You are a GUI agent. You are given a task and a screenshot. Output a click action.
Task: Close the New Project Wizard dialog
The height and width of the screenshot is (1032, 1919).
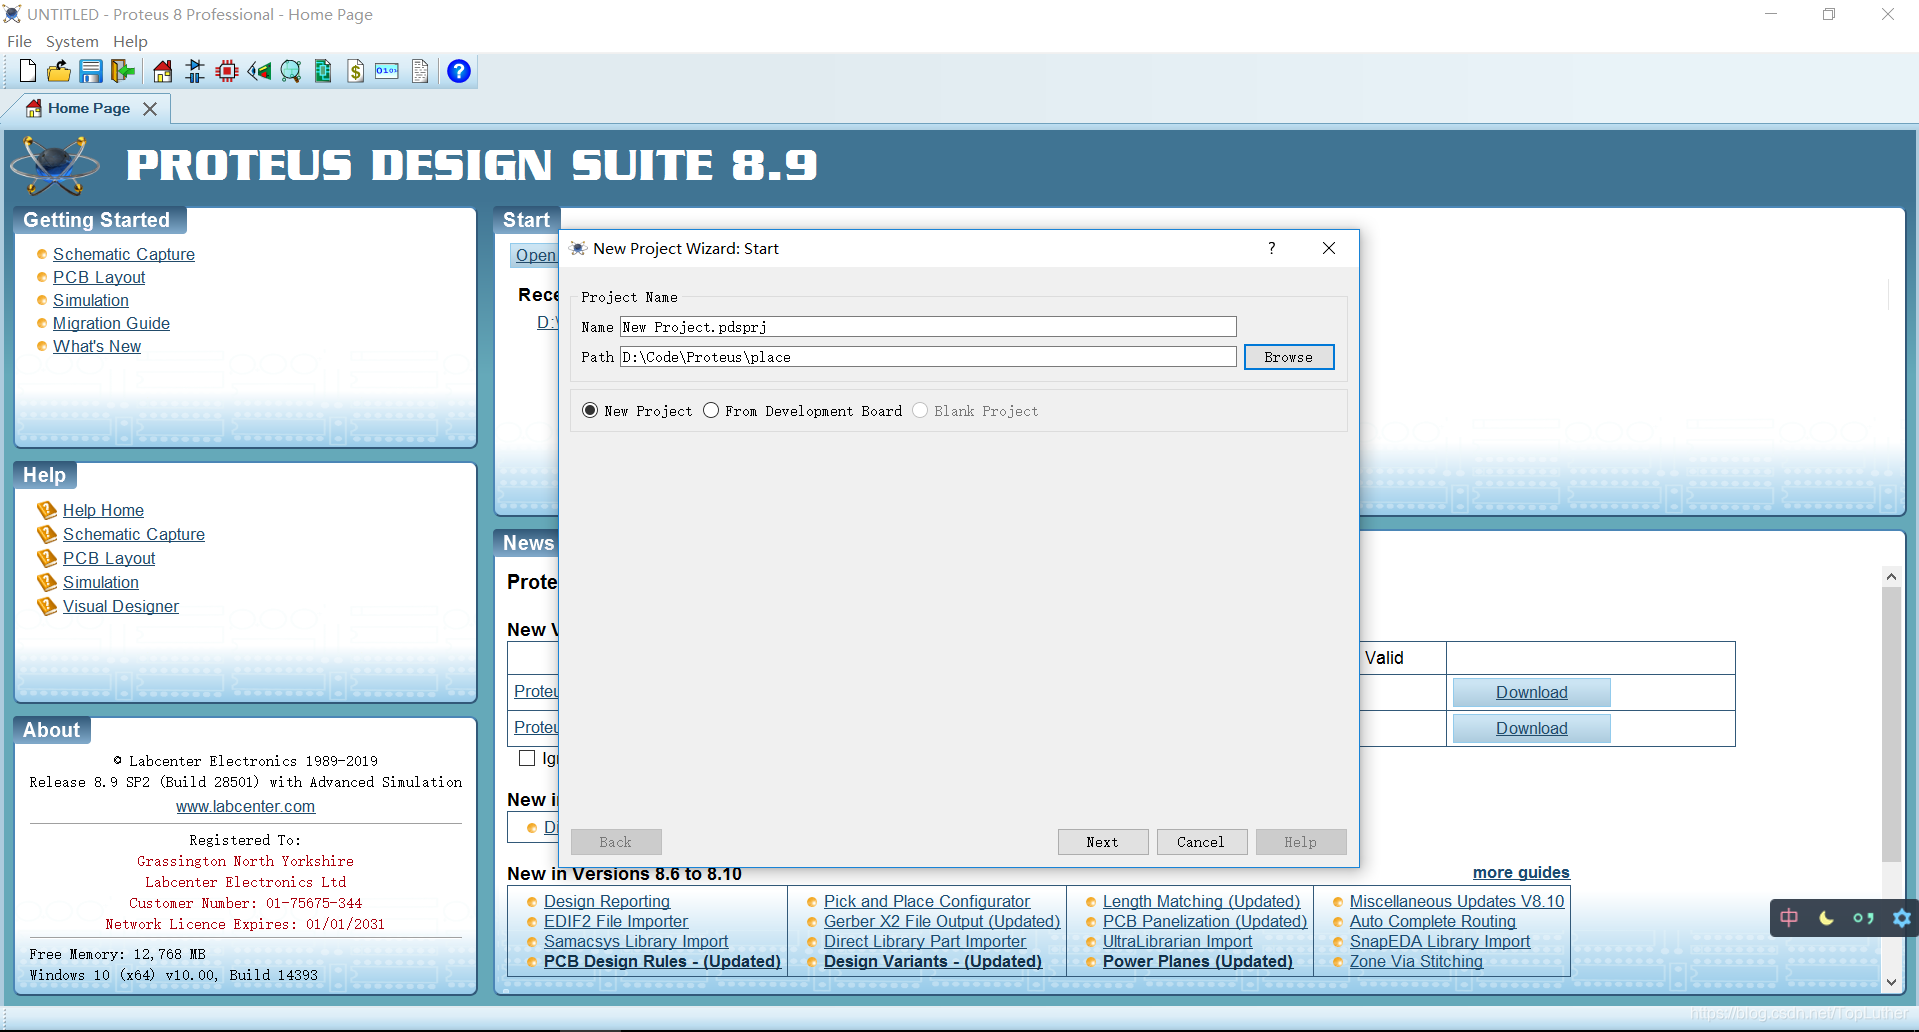(1329, 248)
